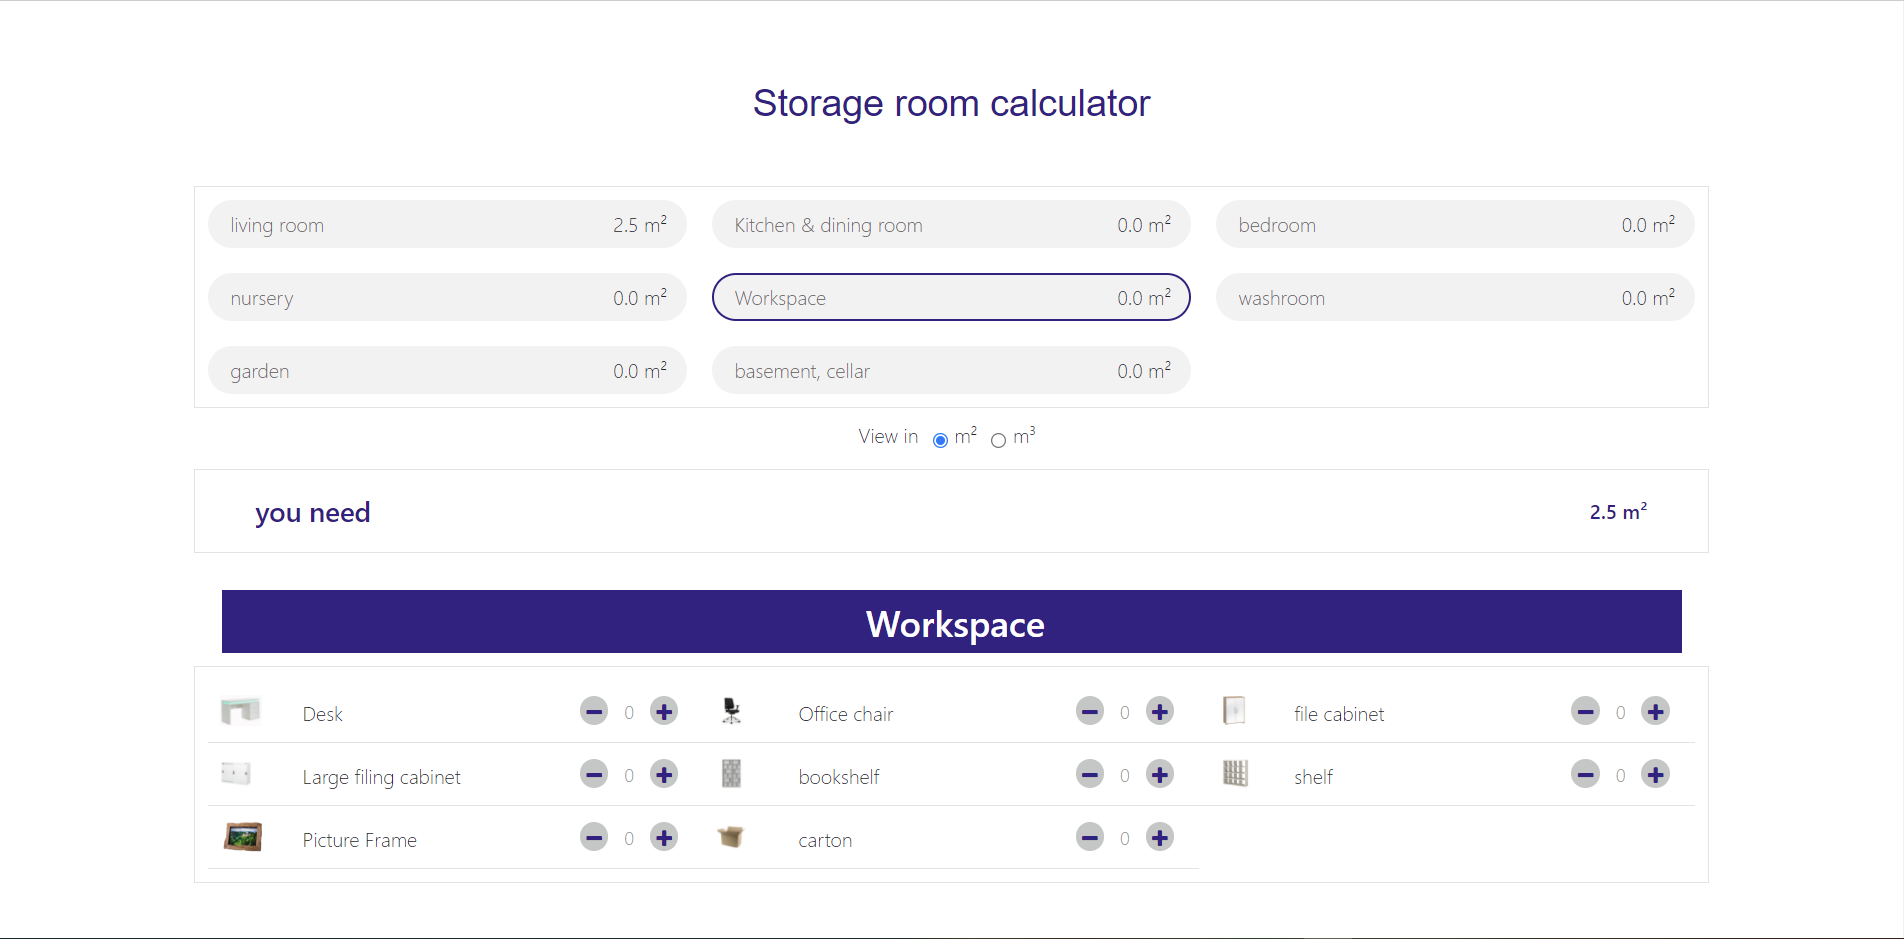This screenshot has width=1904, height=939.
Task: Add one shelf
Action: 1656,775
